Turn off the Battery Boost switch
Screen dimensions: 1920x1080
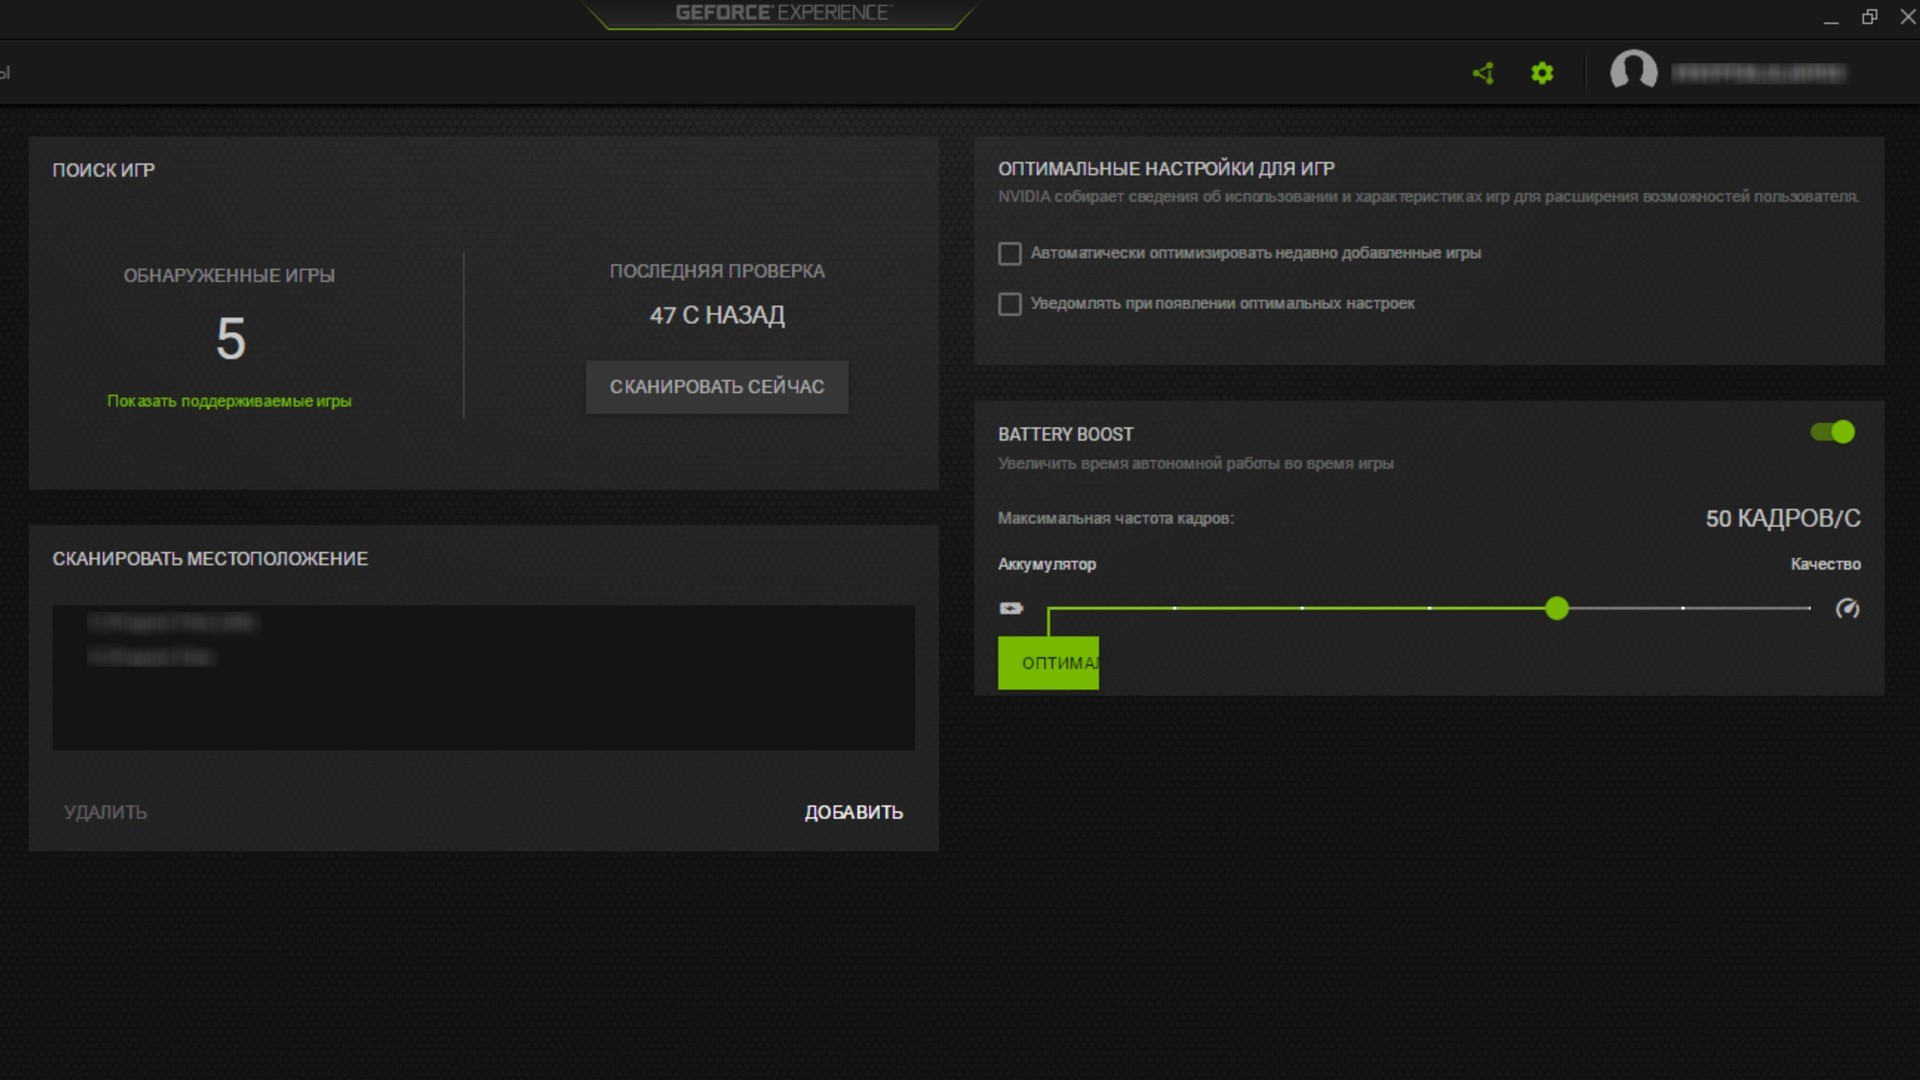pyautogui.click(x=1832, y=432)
